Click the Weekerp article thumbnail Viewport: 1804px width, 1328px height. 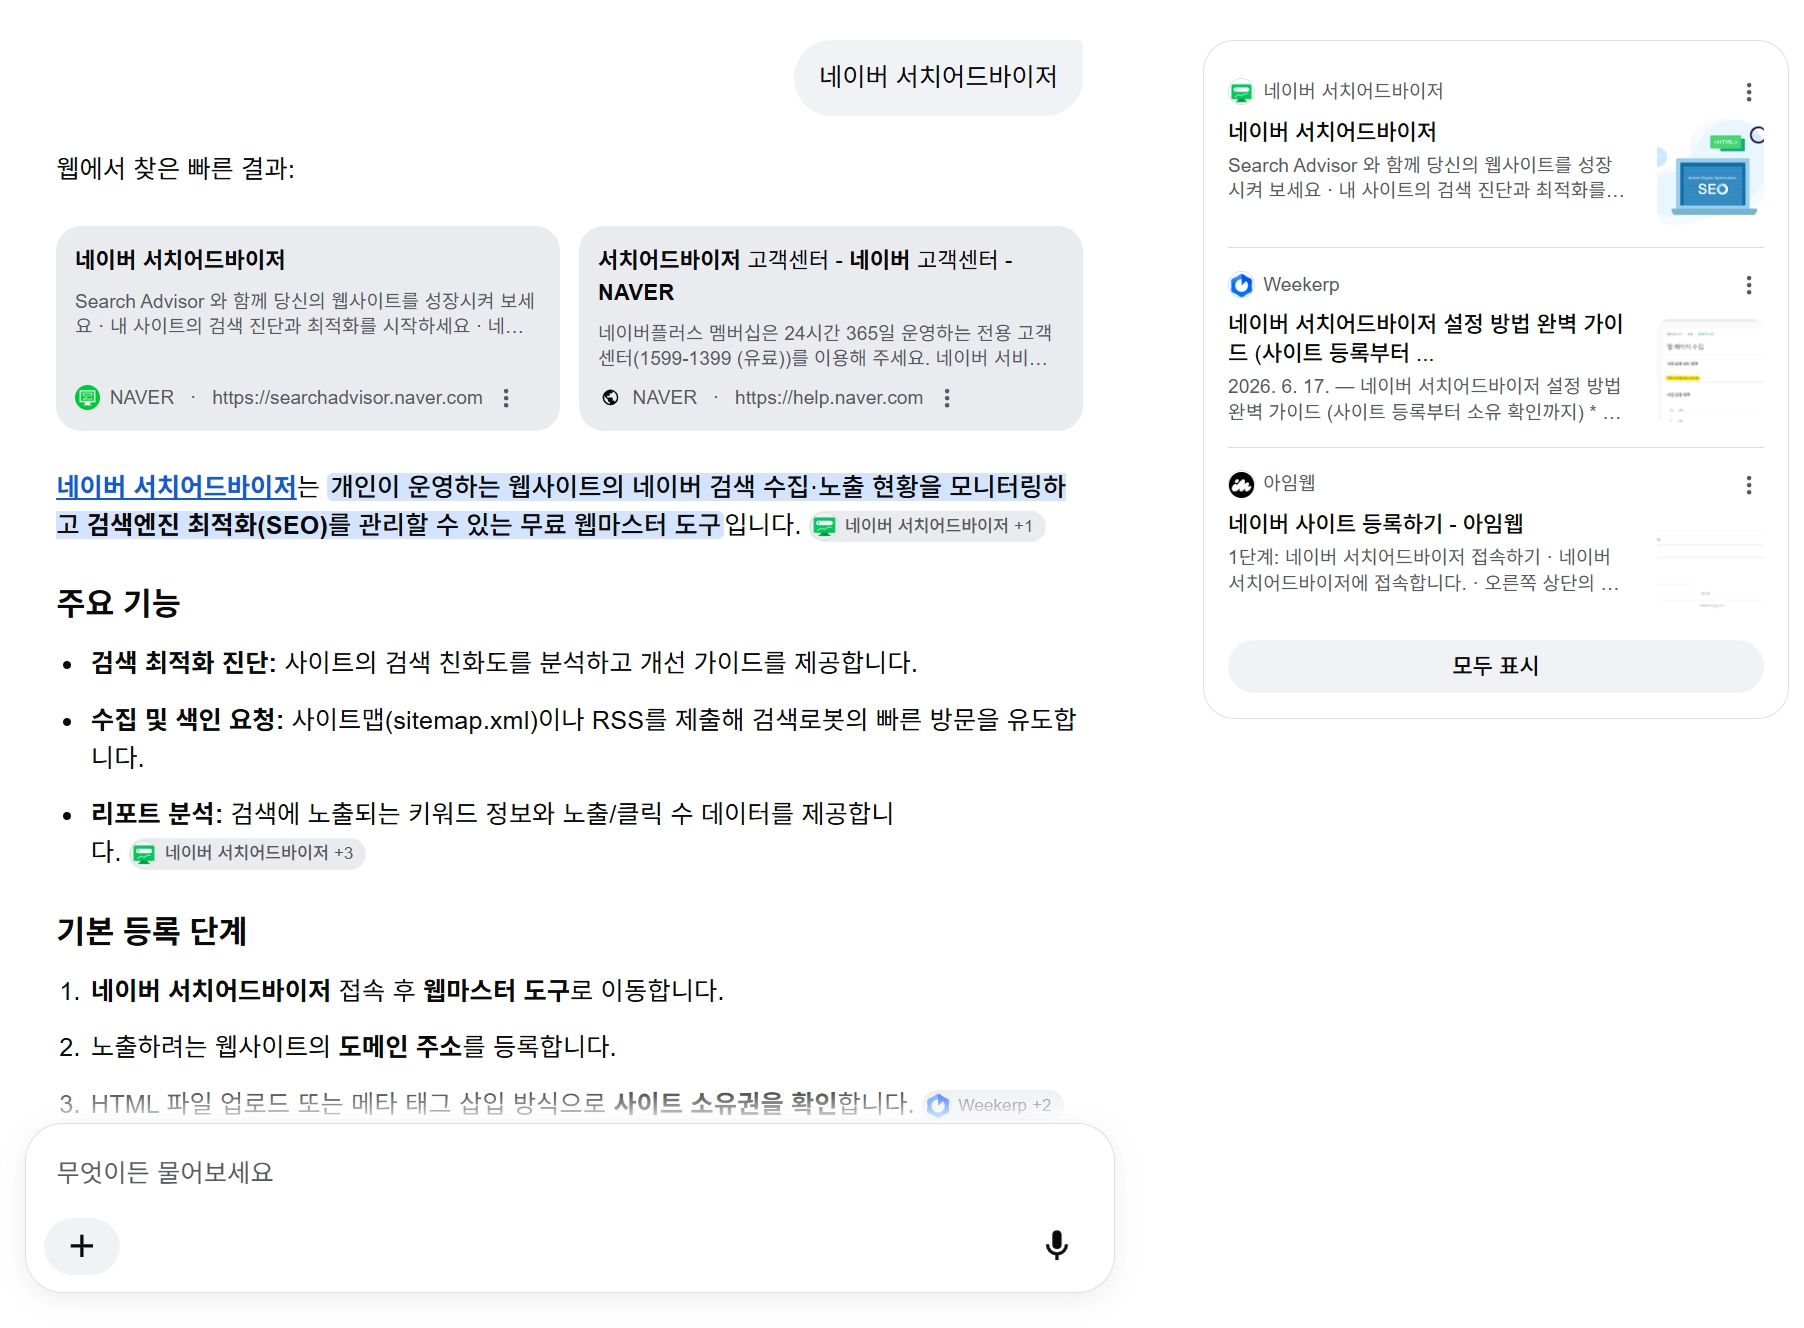(1710, 371)
